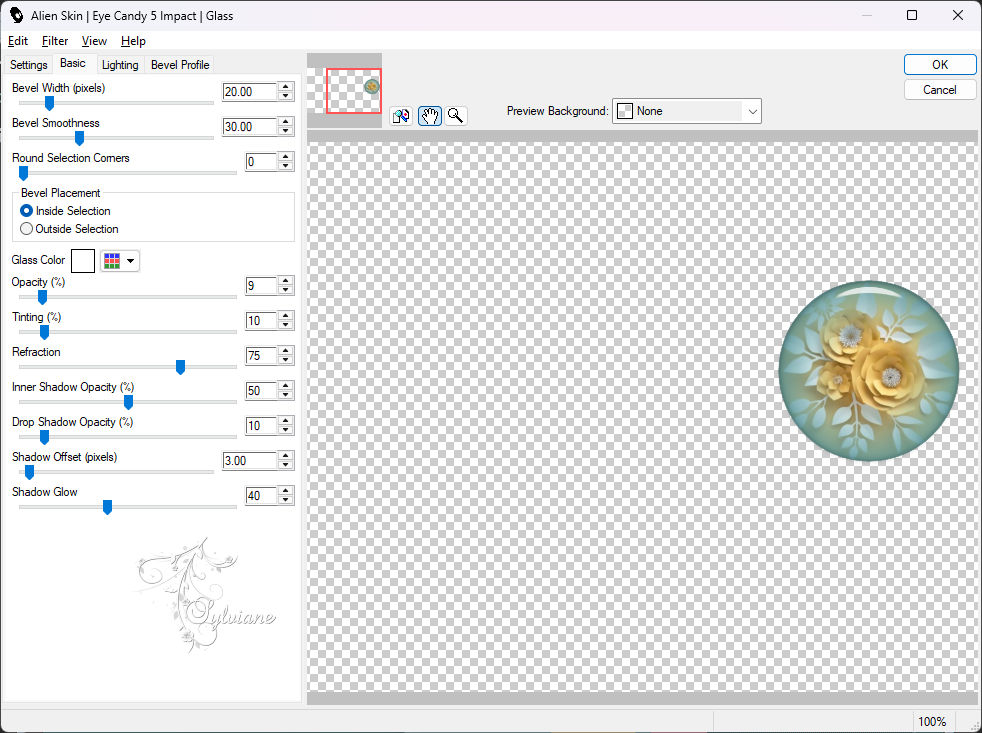Viewport: 982px width, 733px height.
Task: Open the Help menu
Action: point(133,41)
